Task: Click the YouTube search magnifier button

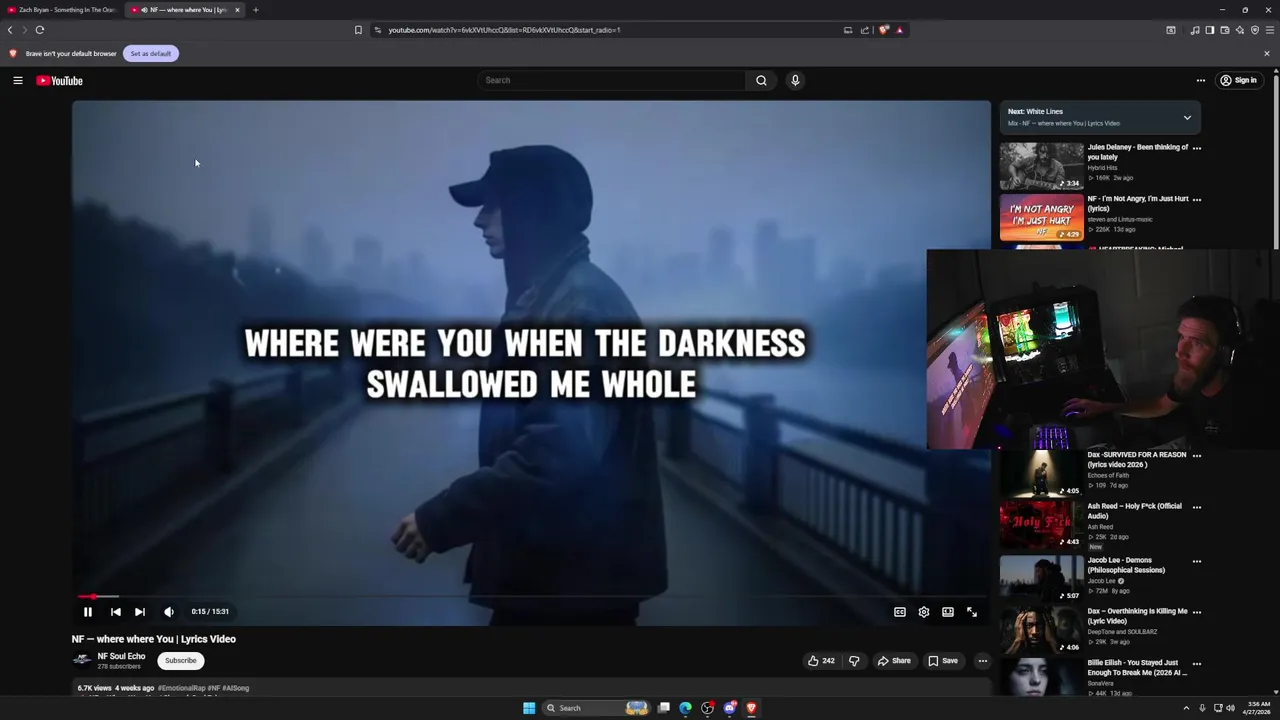Action: pos(761,80)
